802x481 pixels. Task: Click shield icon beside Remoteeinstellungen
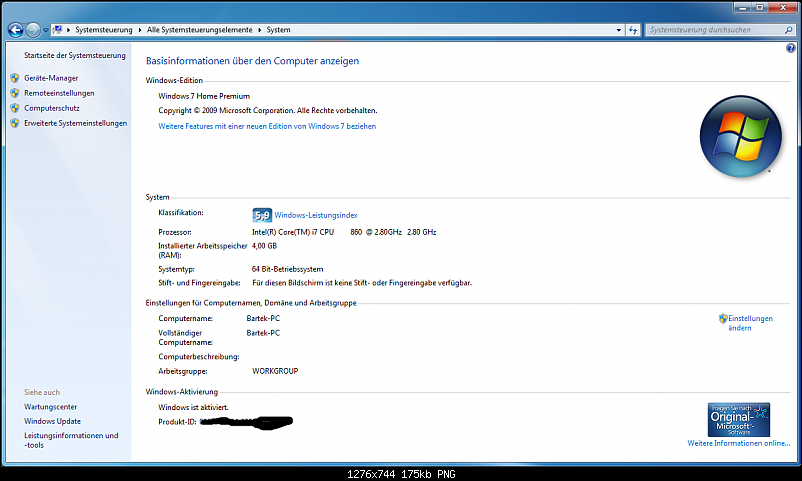(x=15, y=93)
